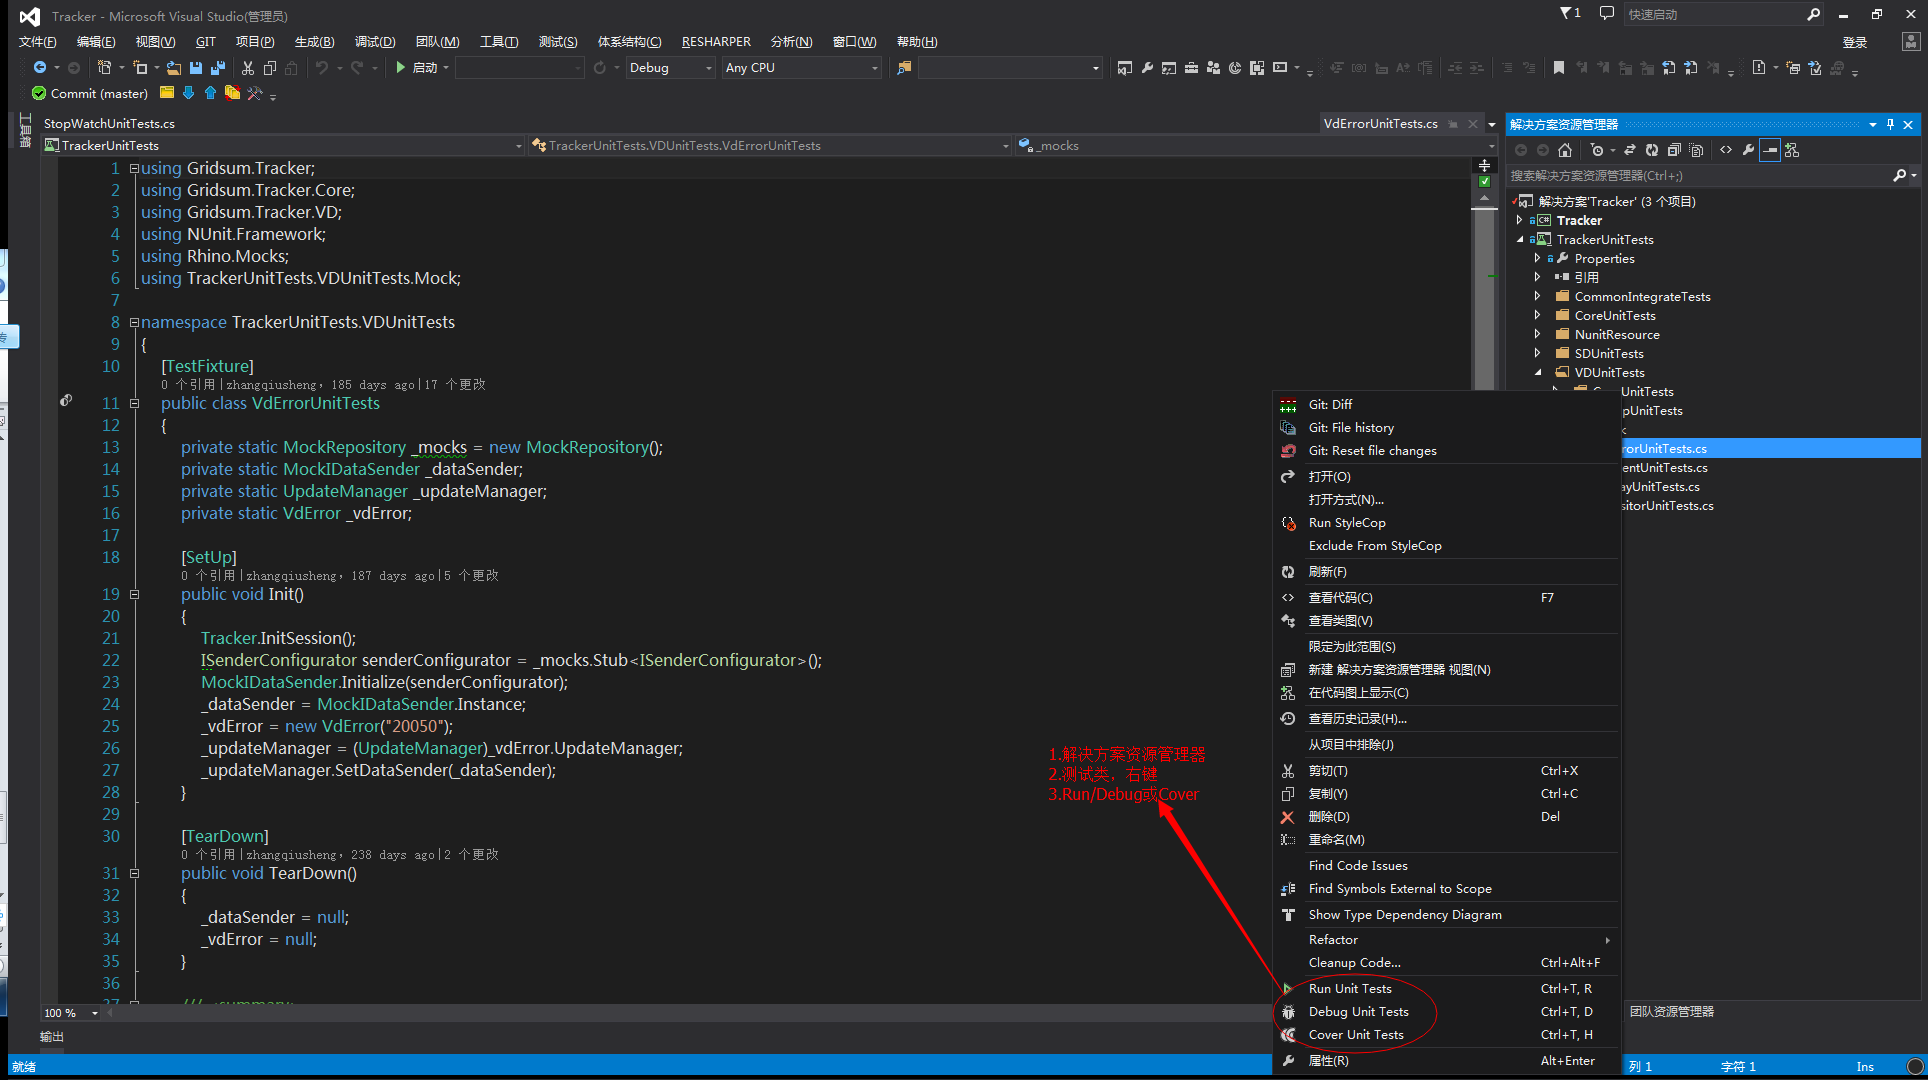
Task: Click the blue Git push up-arrow icon
Action: click(210, 93)
